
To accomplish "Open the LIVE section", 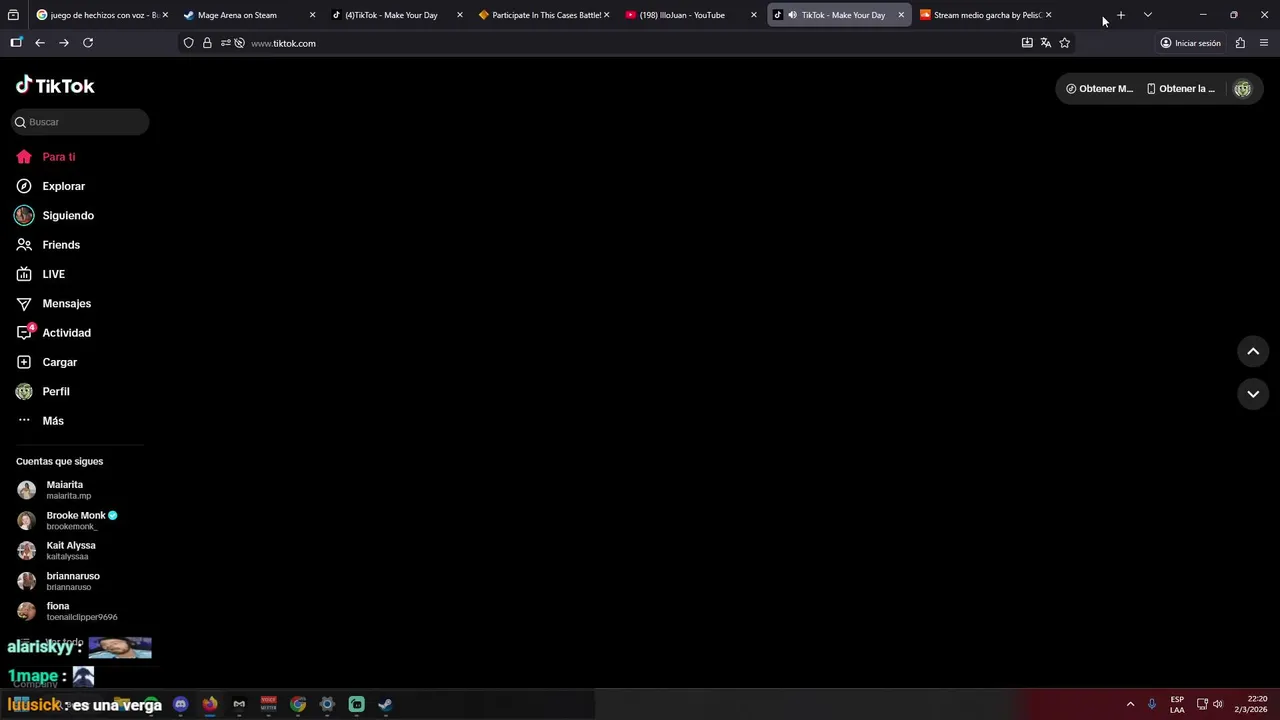I will pyautogui.click(x=41, y=274).
